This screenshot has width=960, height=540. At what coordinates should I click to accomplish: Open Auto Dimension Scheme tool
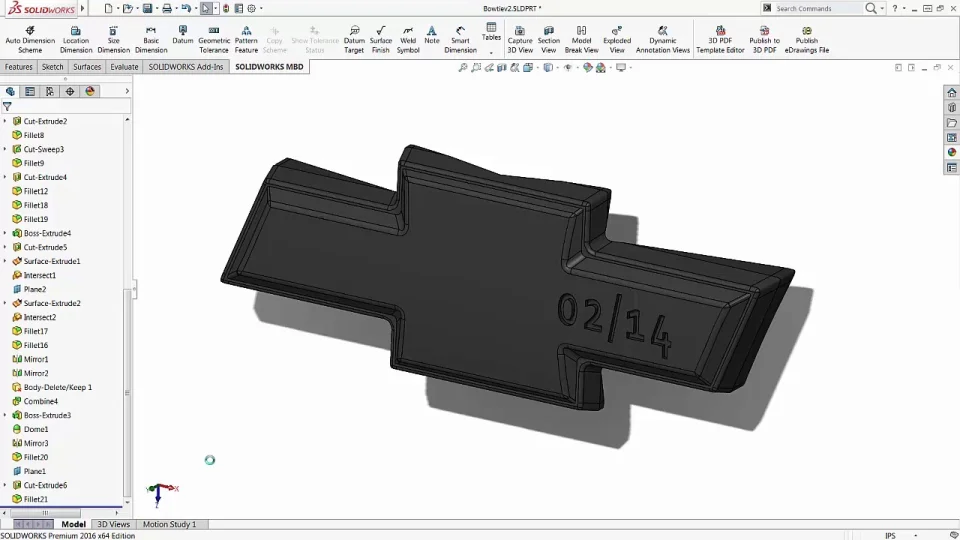pyautogui.click(x=30, y=40)
